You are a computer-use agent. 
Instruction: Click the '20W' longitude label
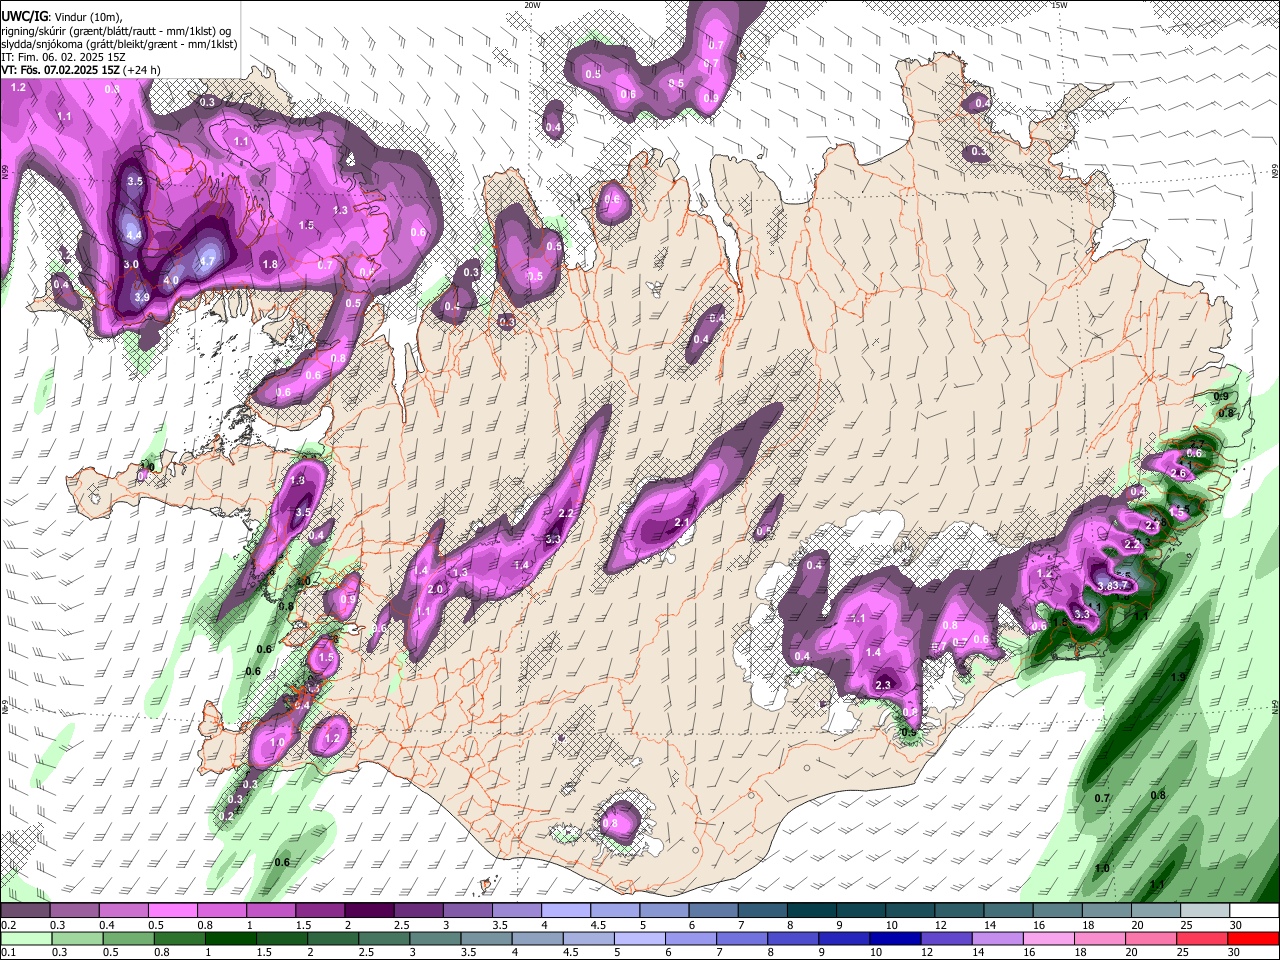532,5
